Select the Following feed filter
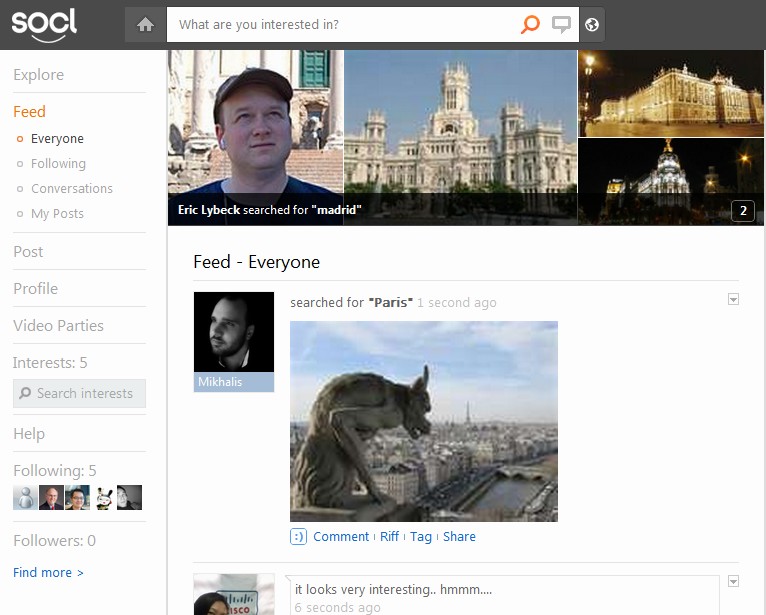The width and height of the screenshot is (766, 615). 58,164
